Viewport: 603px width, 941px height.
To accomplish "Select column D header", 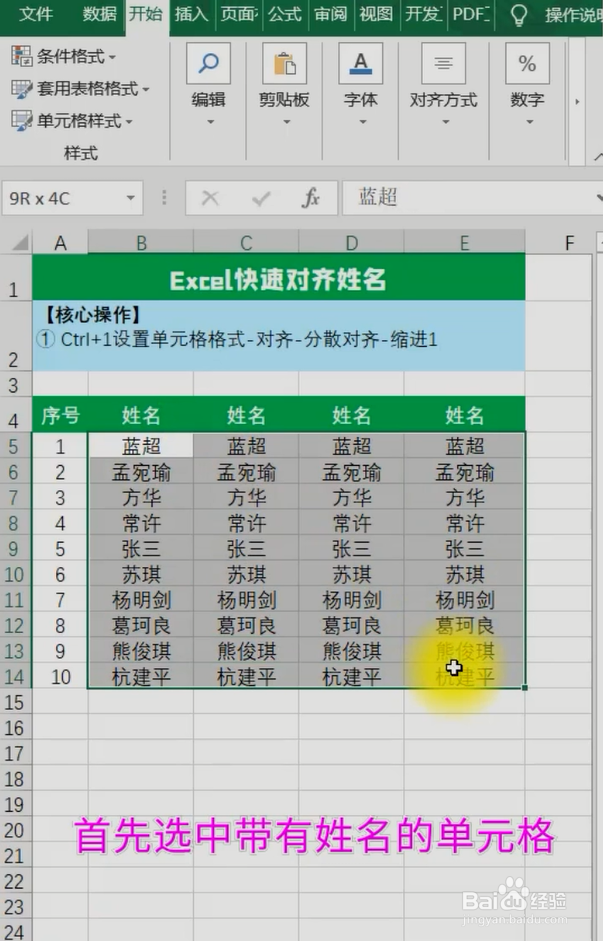I will (352, 242).
